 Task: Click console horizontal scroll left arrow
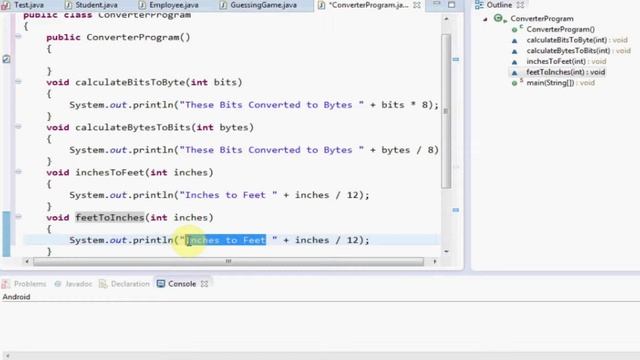pos(7,356)
